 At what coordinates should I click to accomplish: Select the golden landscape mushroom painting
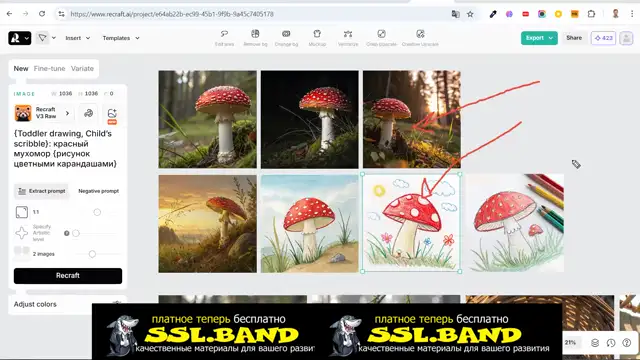tap(208, 224)
